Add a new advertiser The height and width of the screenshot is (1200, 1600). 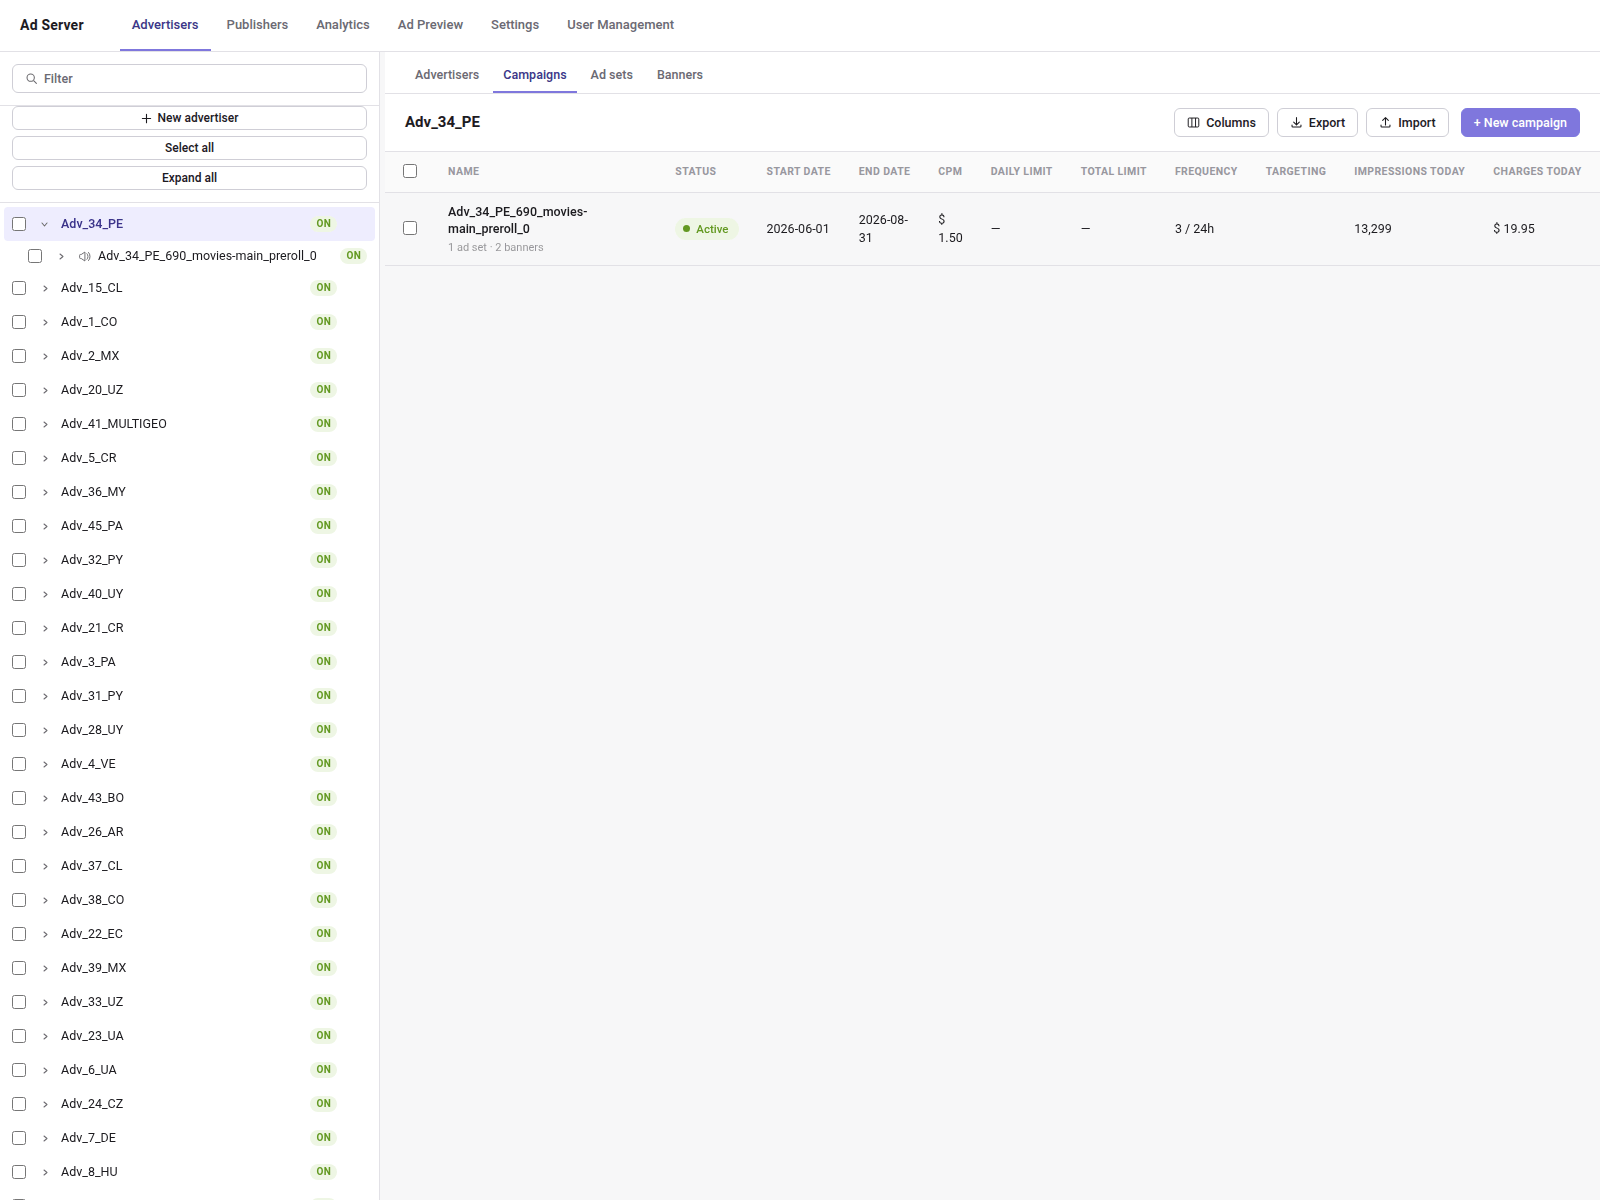click(189, 118)
